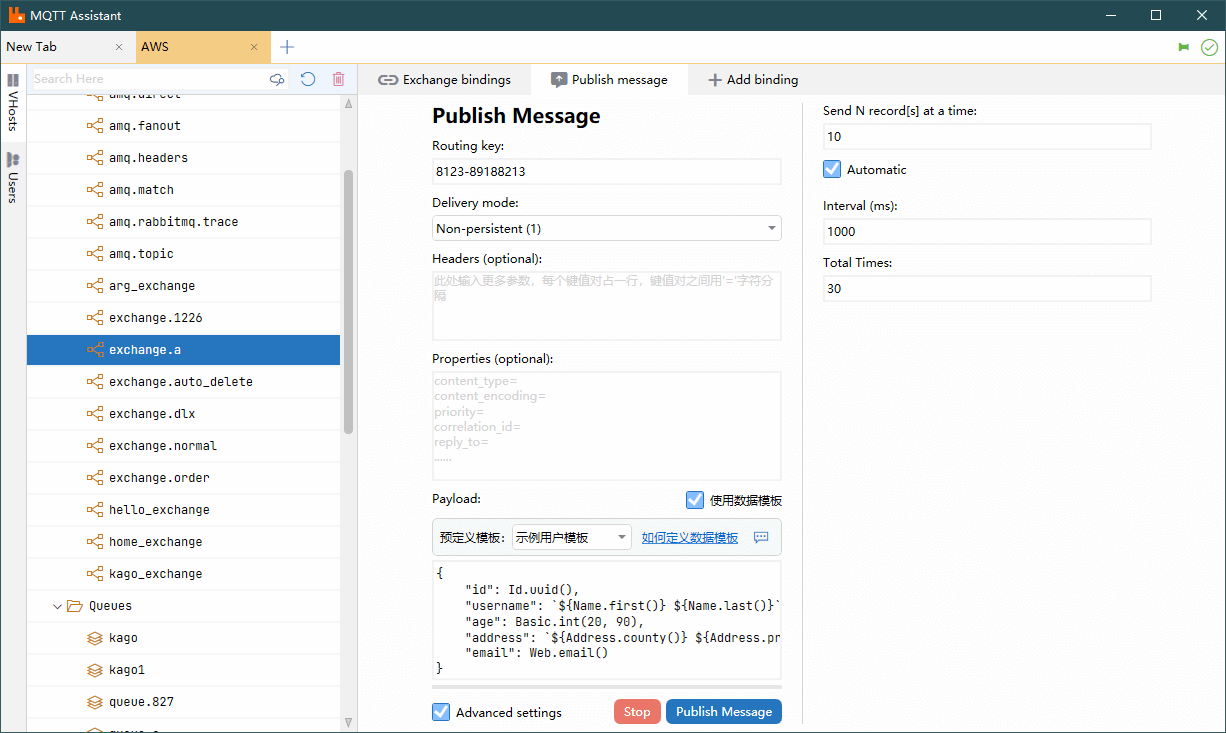The width and height of the screenshot is (1226, 733).
Task: Open the 如何定义数据模板 help link
Action: [x=689, y=537]
